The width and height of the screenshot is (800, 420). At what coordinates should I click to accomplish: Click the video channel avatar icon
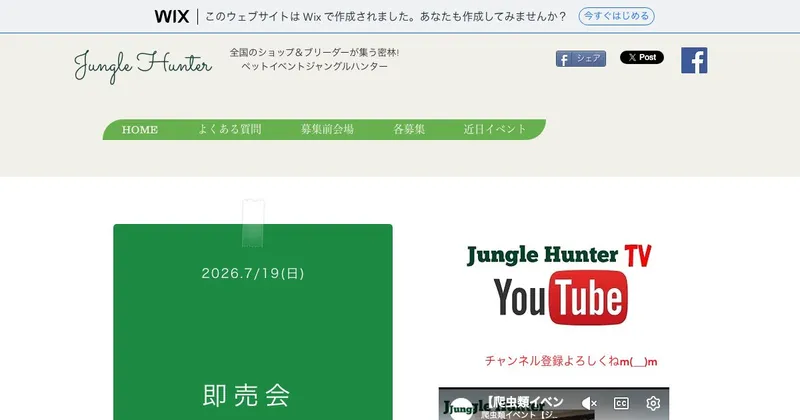pyautogui.click(x=461, y=409)
